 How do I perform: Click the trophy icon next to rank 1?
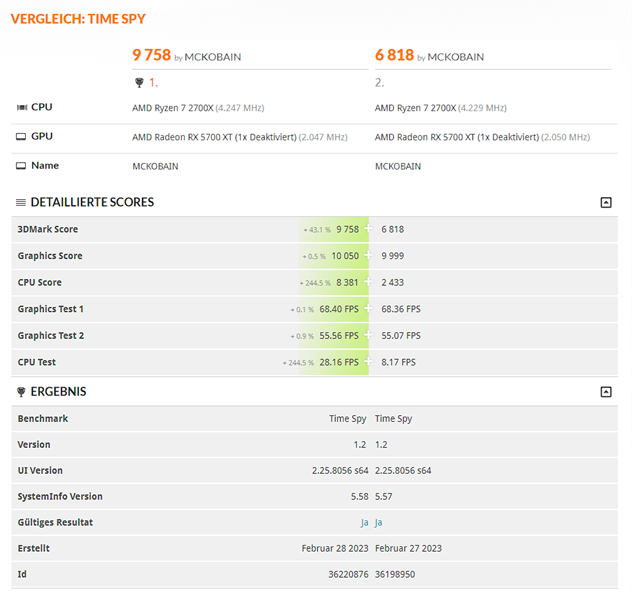click(x=139, y=83)
